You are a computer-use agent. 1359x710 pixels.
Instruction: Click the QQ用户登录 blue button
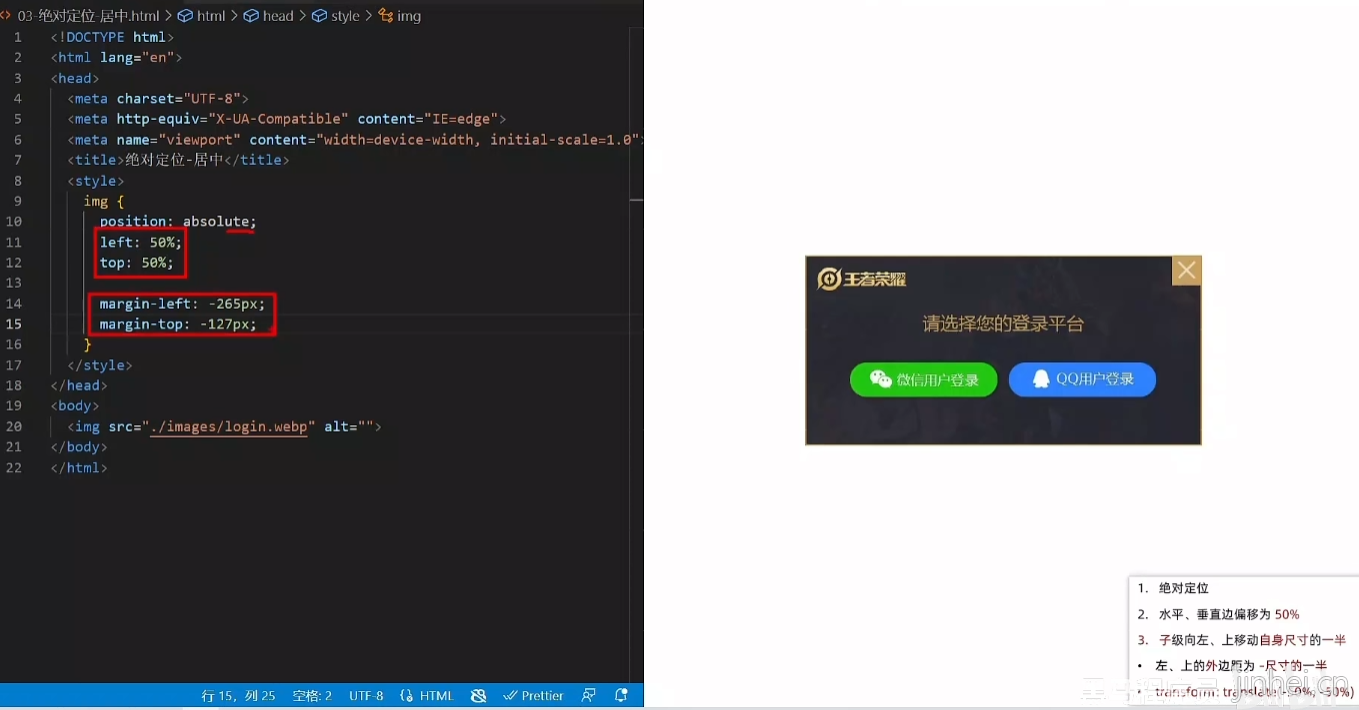click(x=1082, y=379)
